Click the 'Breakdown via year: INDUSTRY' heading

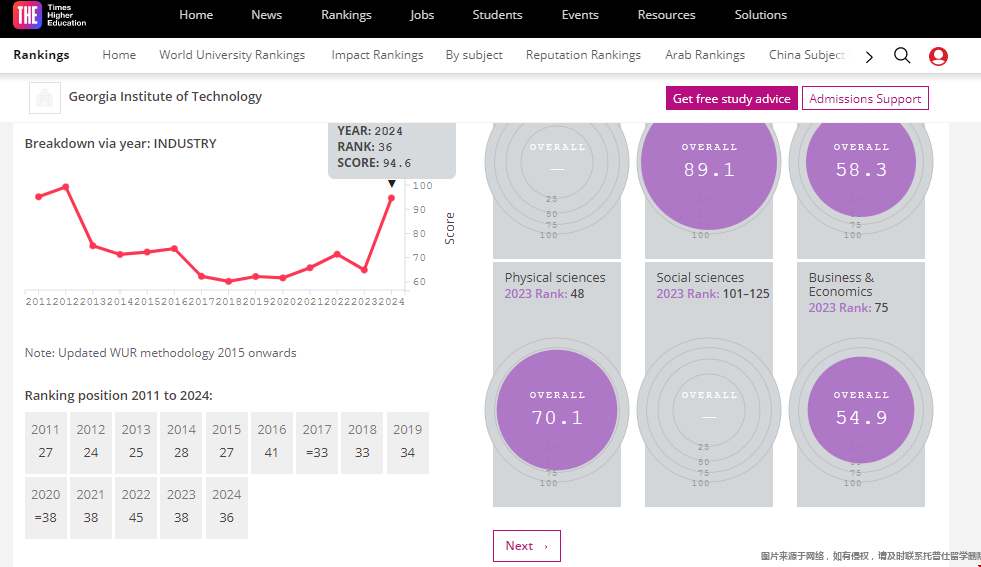(121, 143)
